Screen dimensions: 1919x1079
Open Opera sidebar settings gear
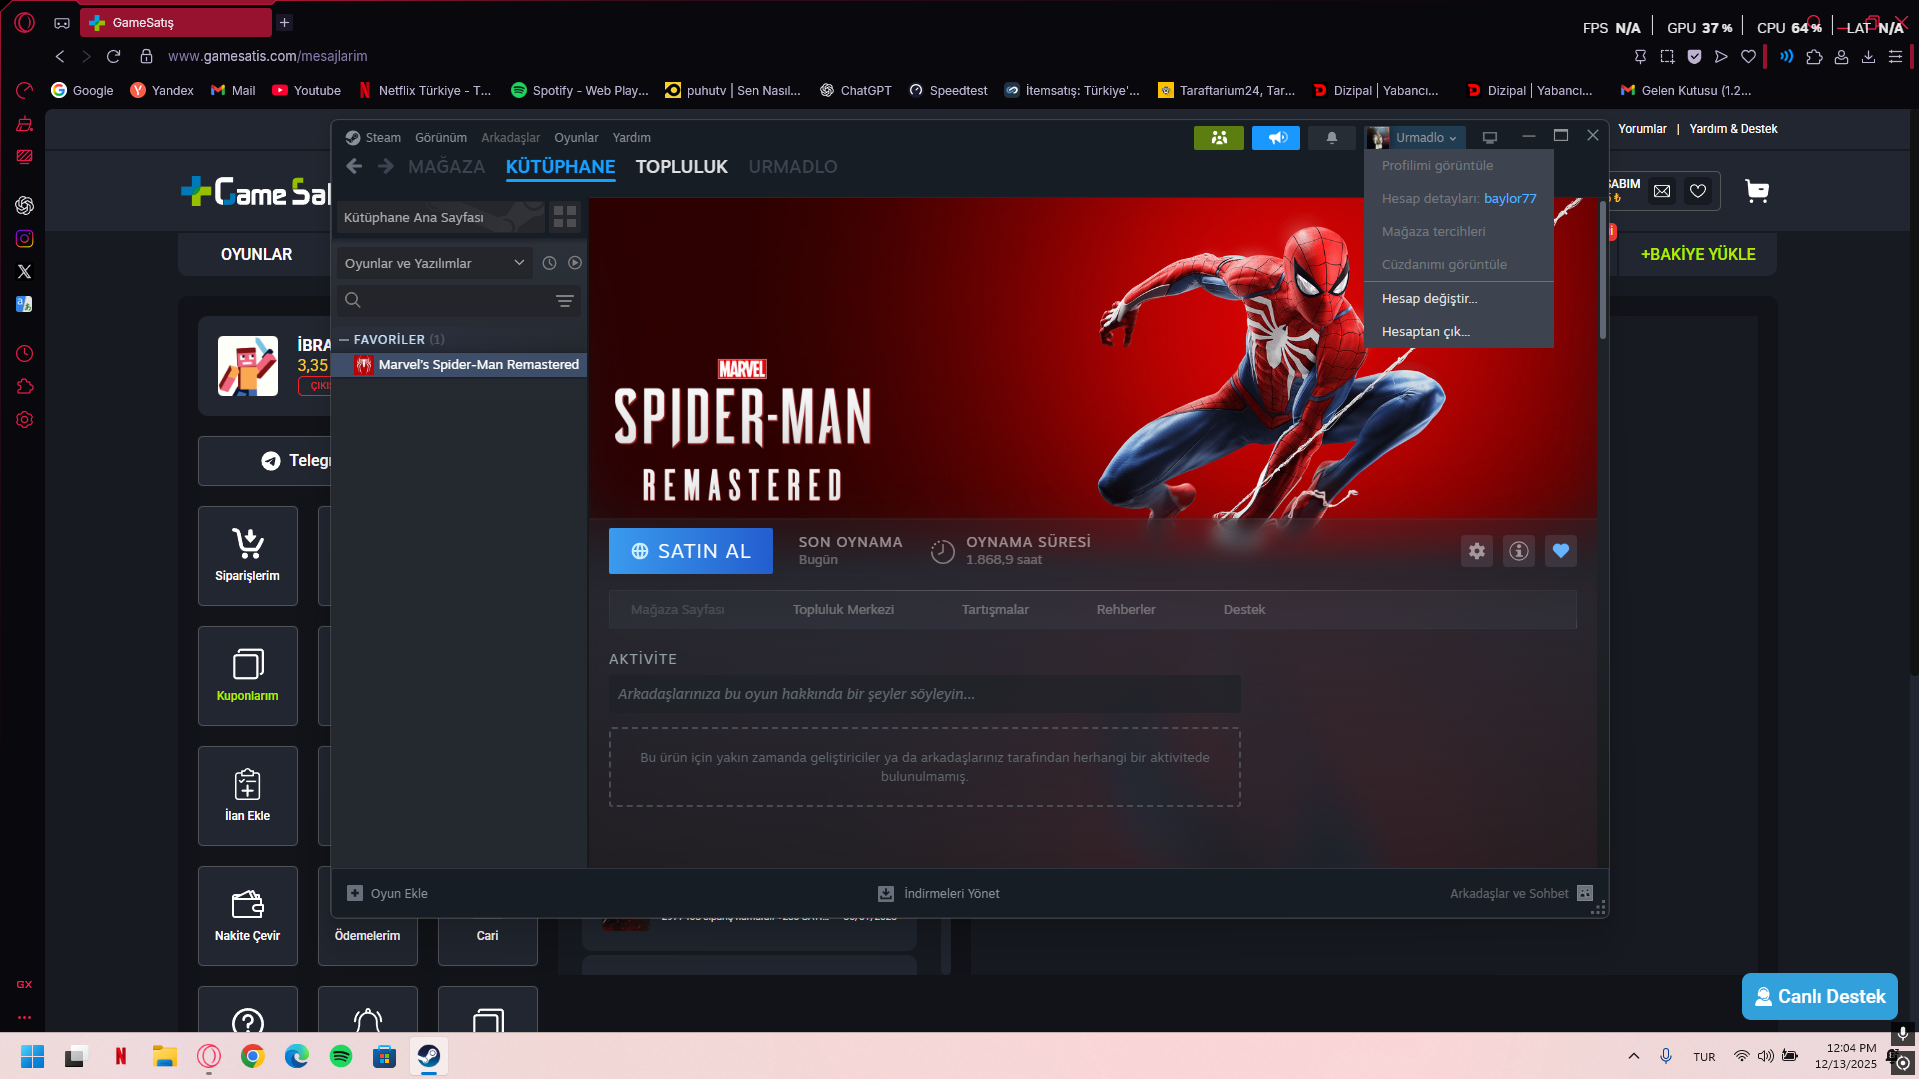25,419
